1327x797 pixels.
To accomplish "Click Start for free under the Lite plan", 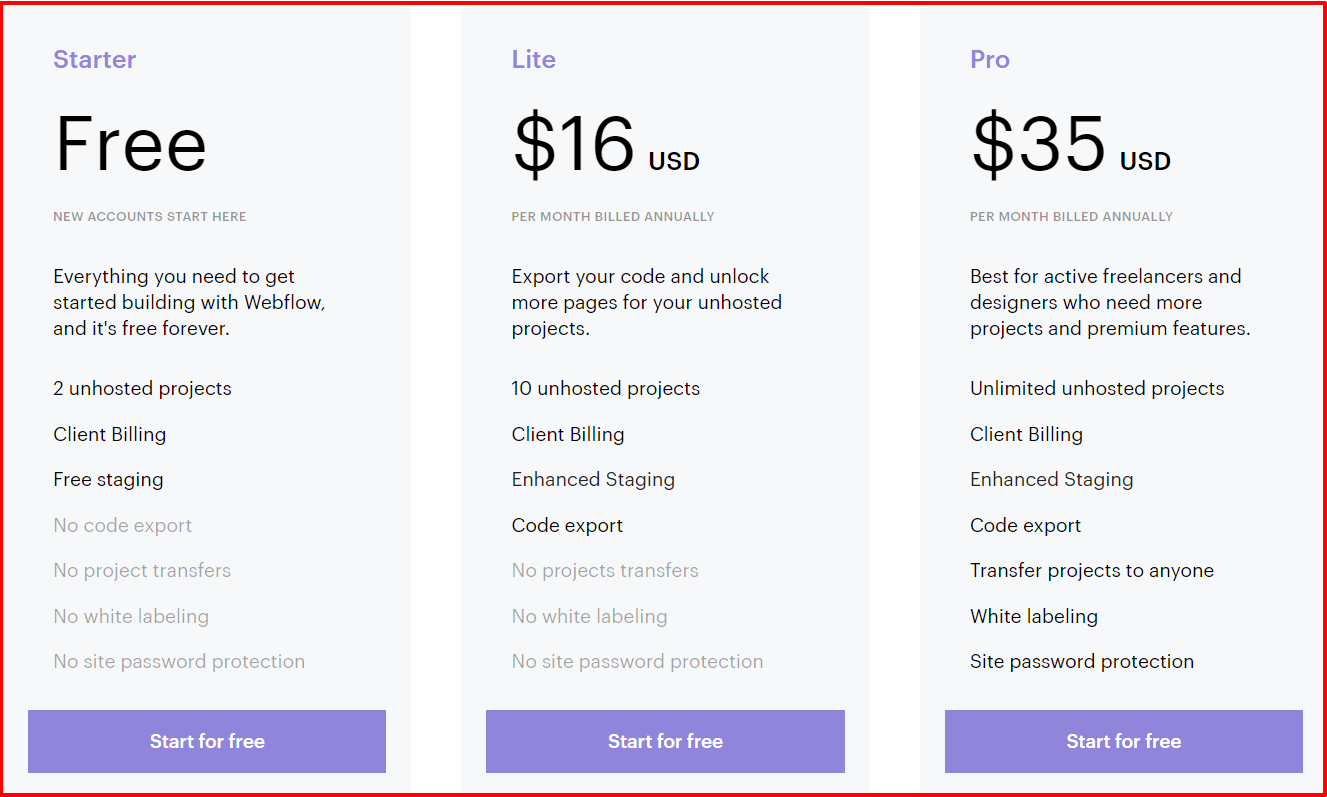I will tap(665, 741).
